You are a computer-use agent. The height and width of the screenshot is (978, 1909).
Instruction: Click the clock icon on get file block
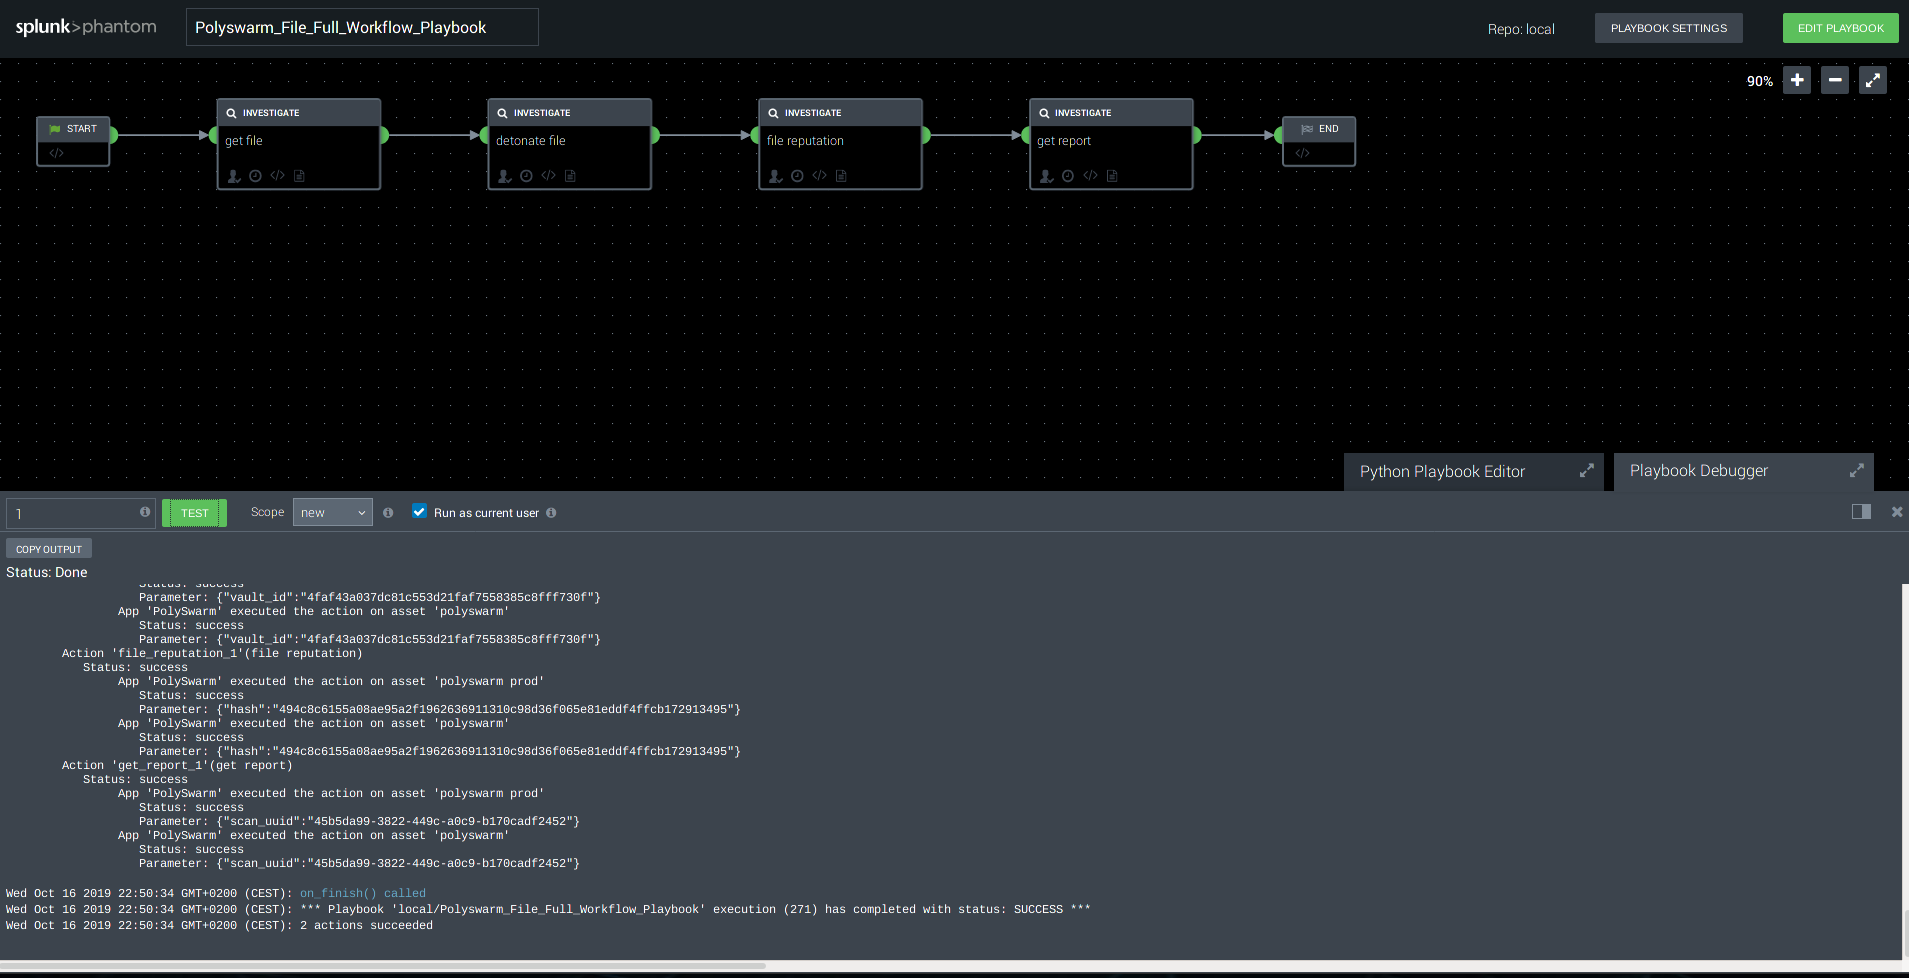pyautogui.click(x=256, y=176)
